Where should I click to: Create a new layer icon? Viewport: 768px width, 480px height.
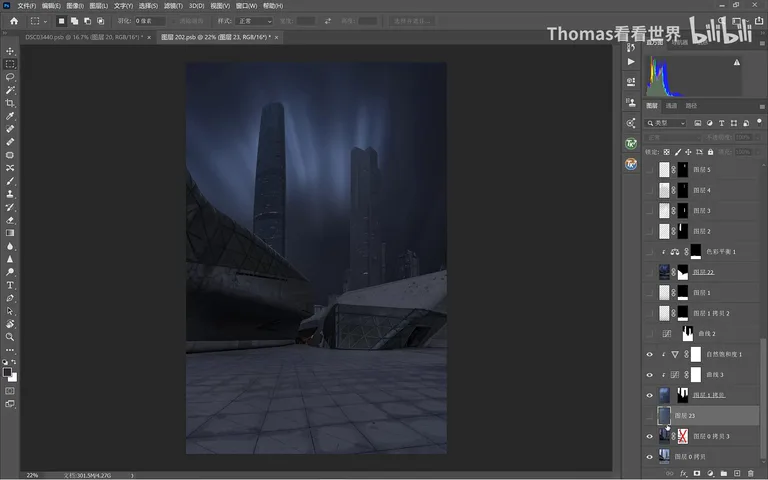pos(737,473)
